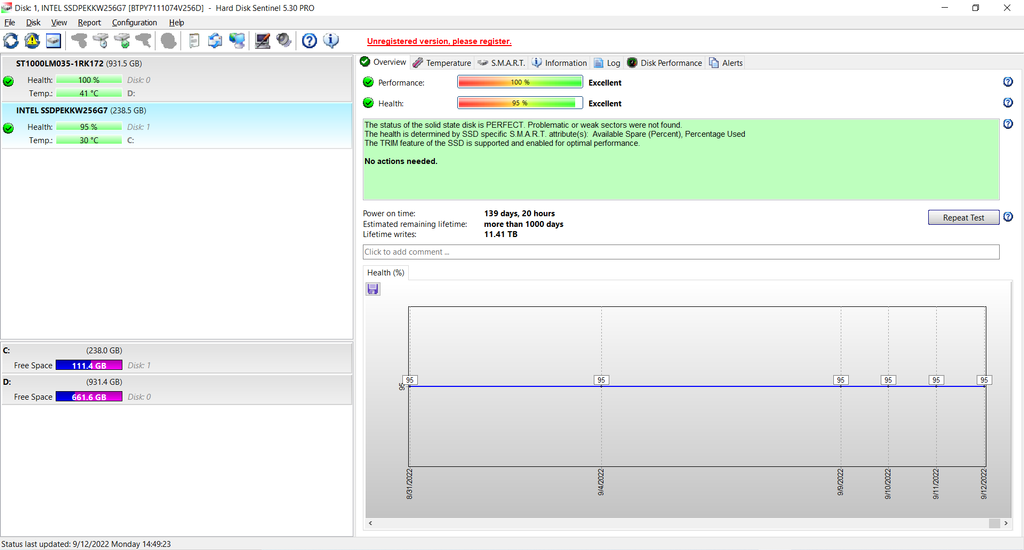This screenshot has height=550, width=1024.
Task: Open the Configuration menu
Action: pyautogui.click(x=134, y=22)
